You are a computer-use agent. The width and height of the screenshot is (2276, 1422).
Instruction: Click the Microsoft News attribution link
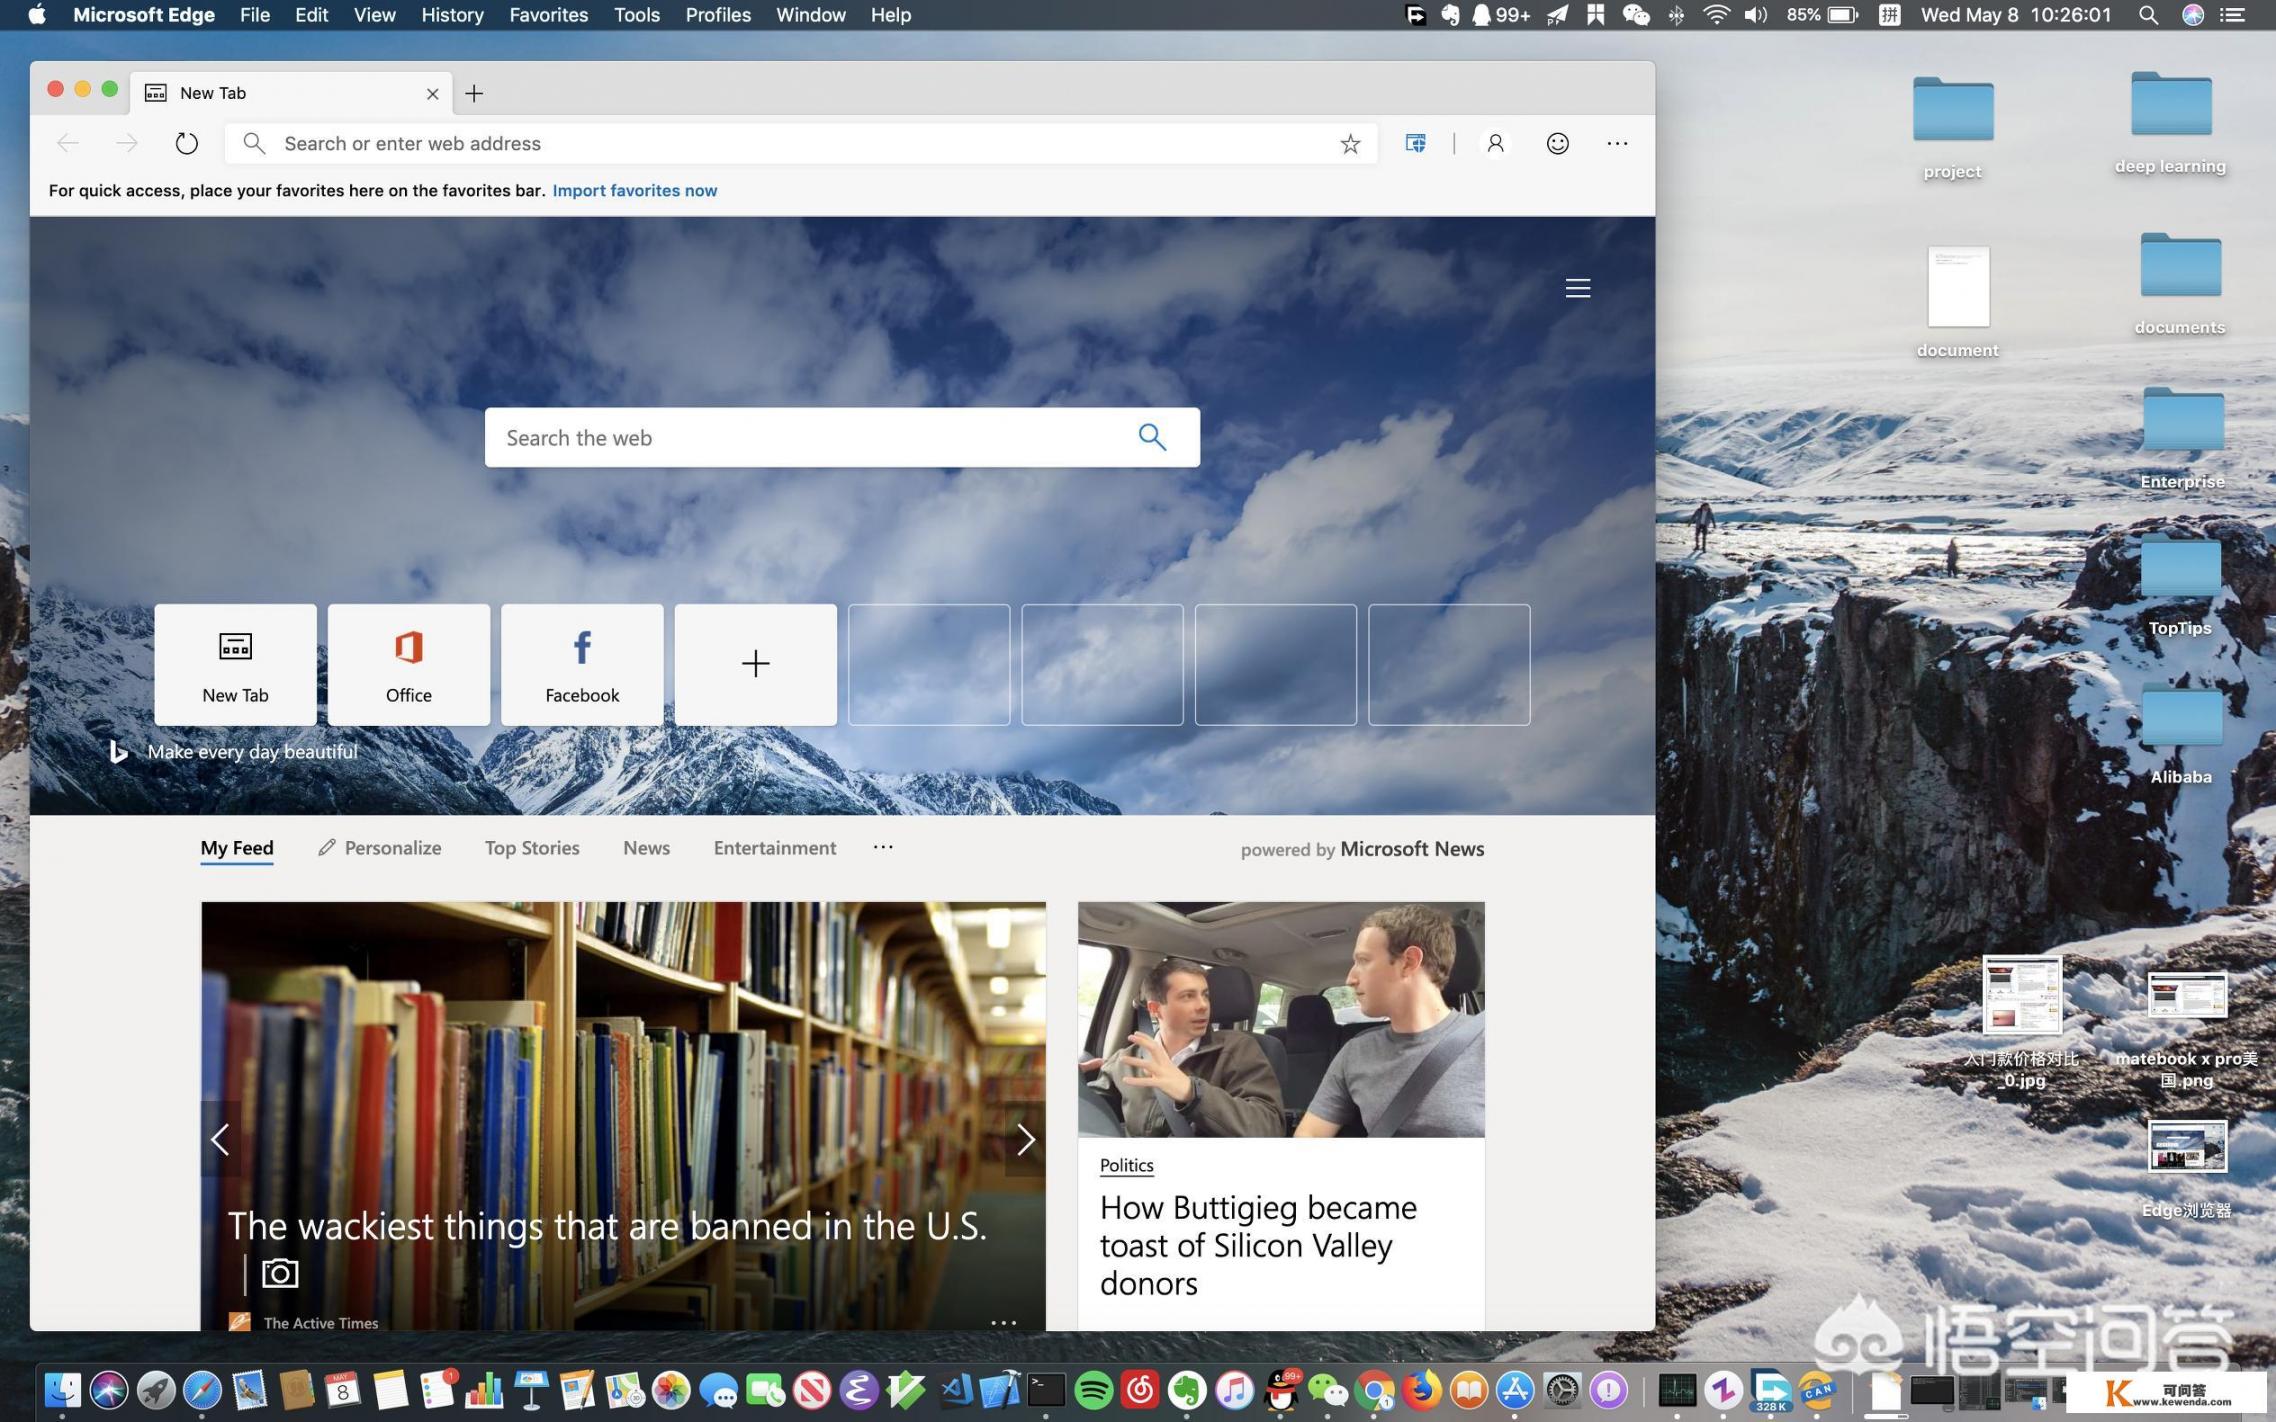[1412, 849]
